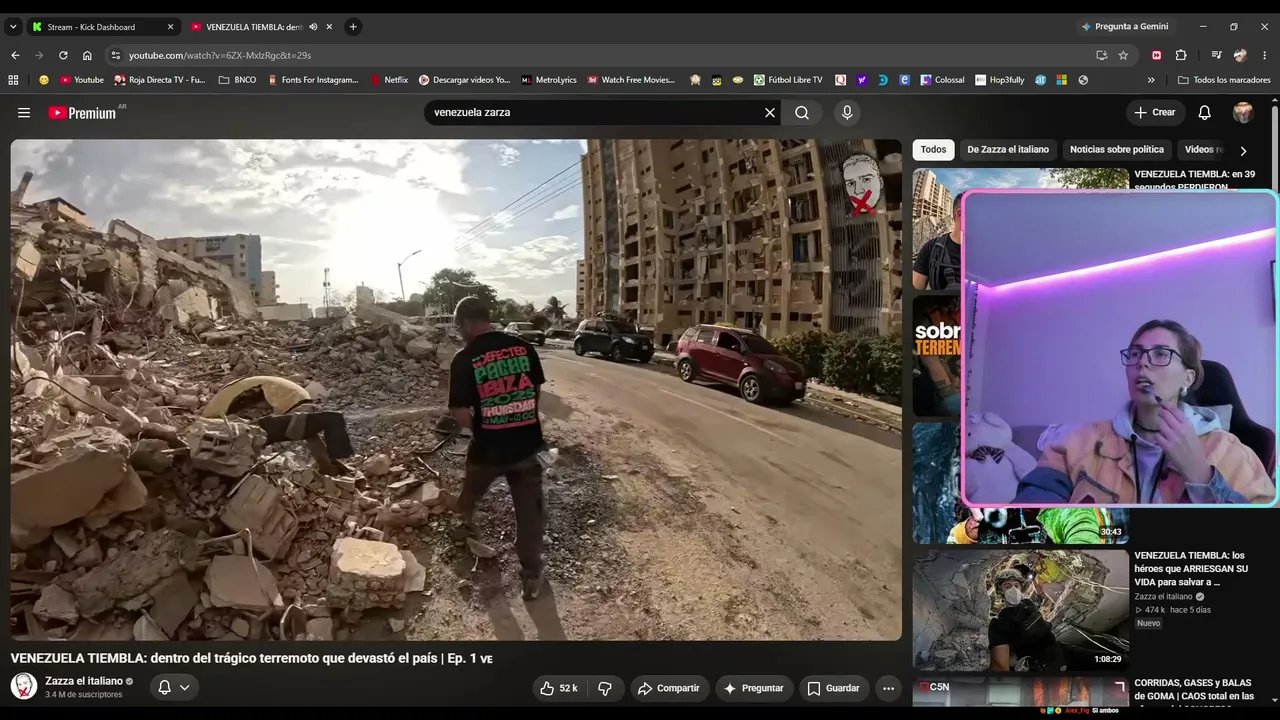Expand the tab search dropdown
Screen dimensions: 1280x720
(13, 27)
